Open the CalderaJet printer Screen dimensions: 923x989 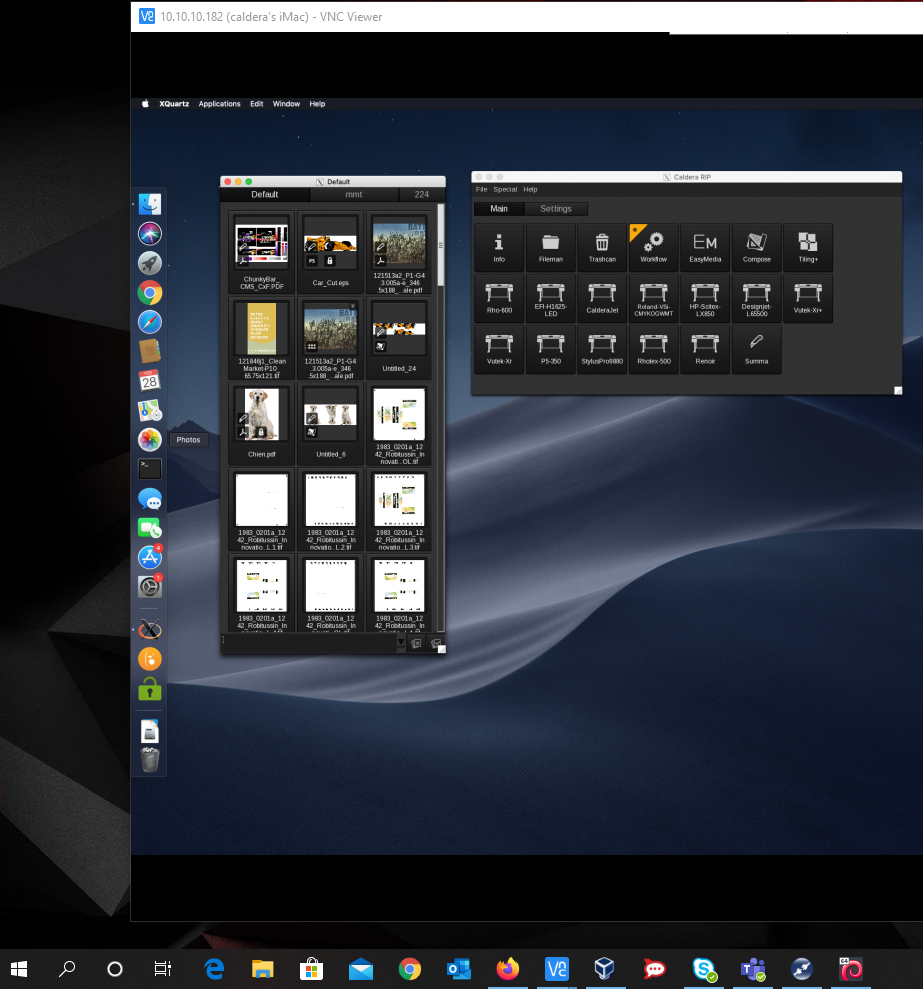tap(602, 298)
